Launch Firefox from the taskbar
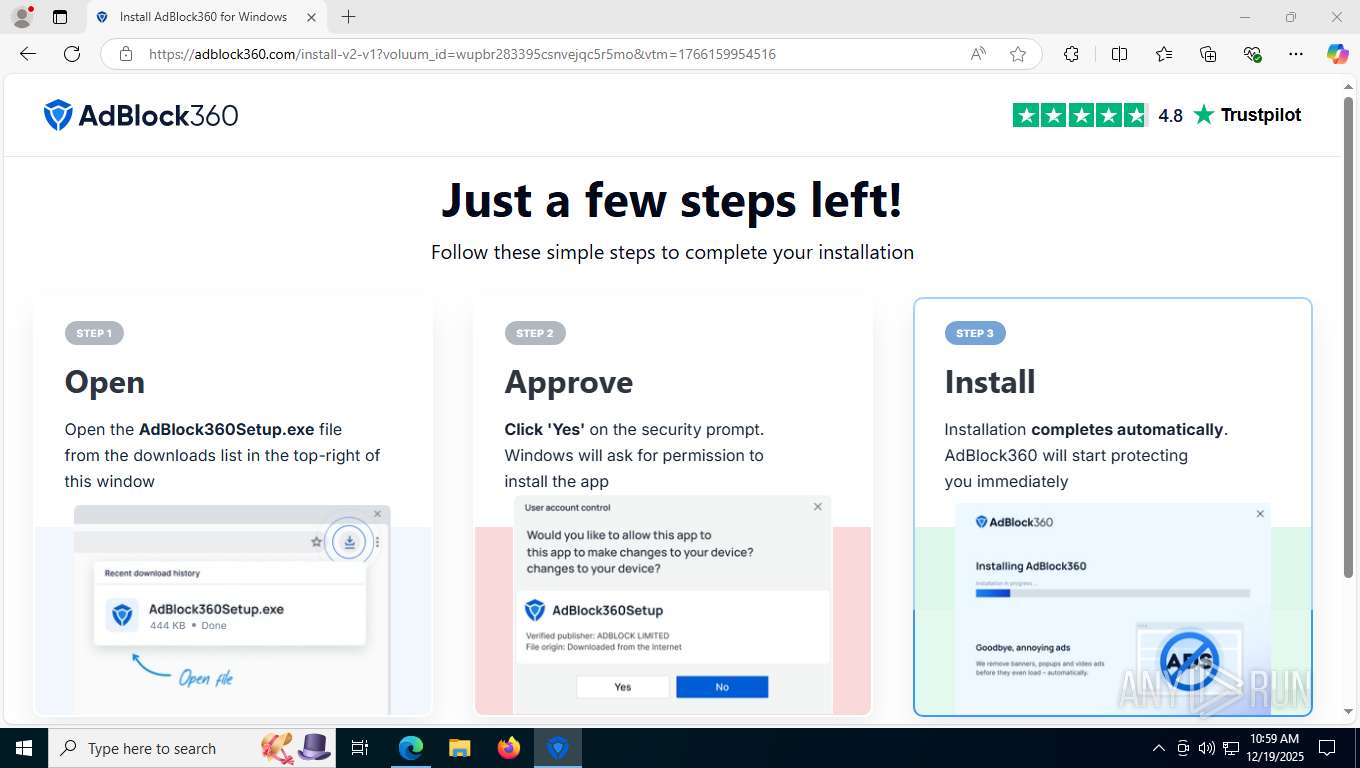The image size is (1360, 768). [509, 748]
